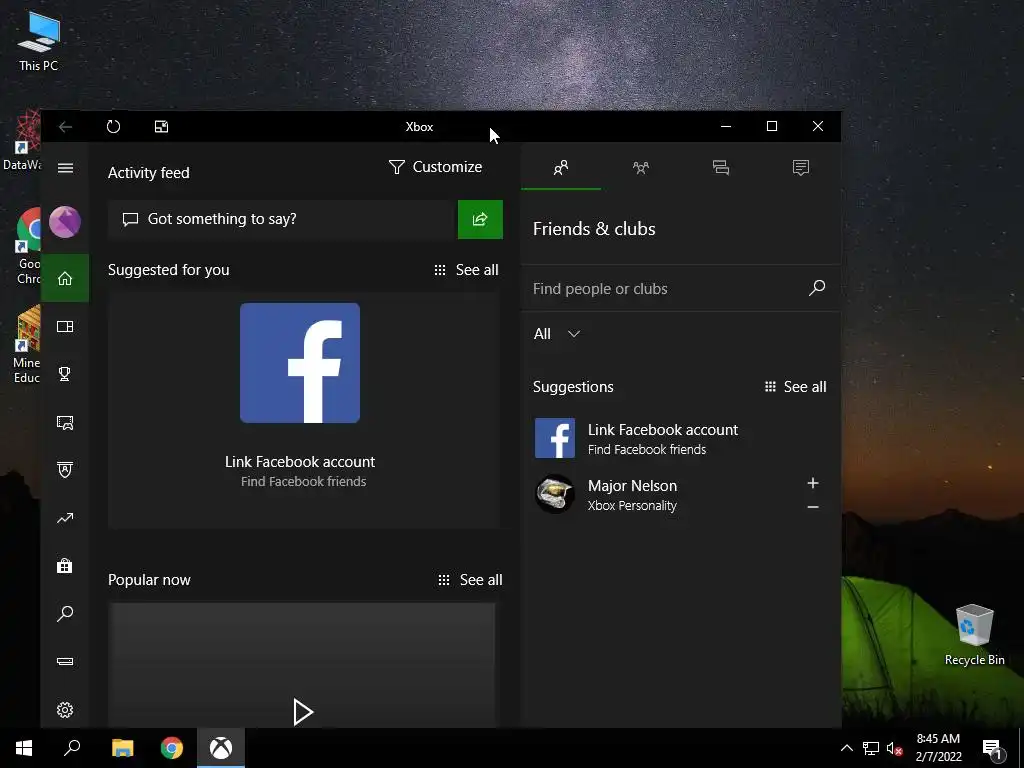Maximize the Xbox window

coord(772,126)
